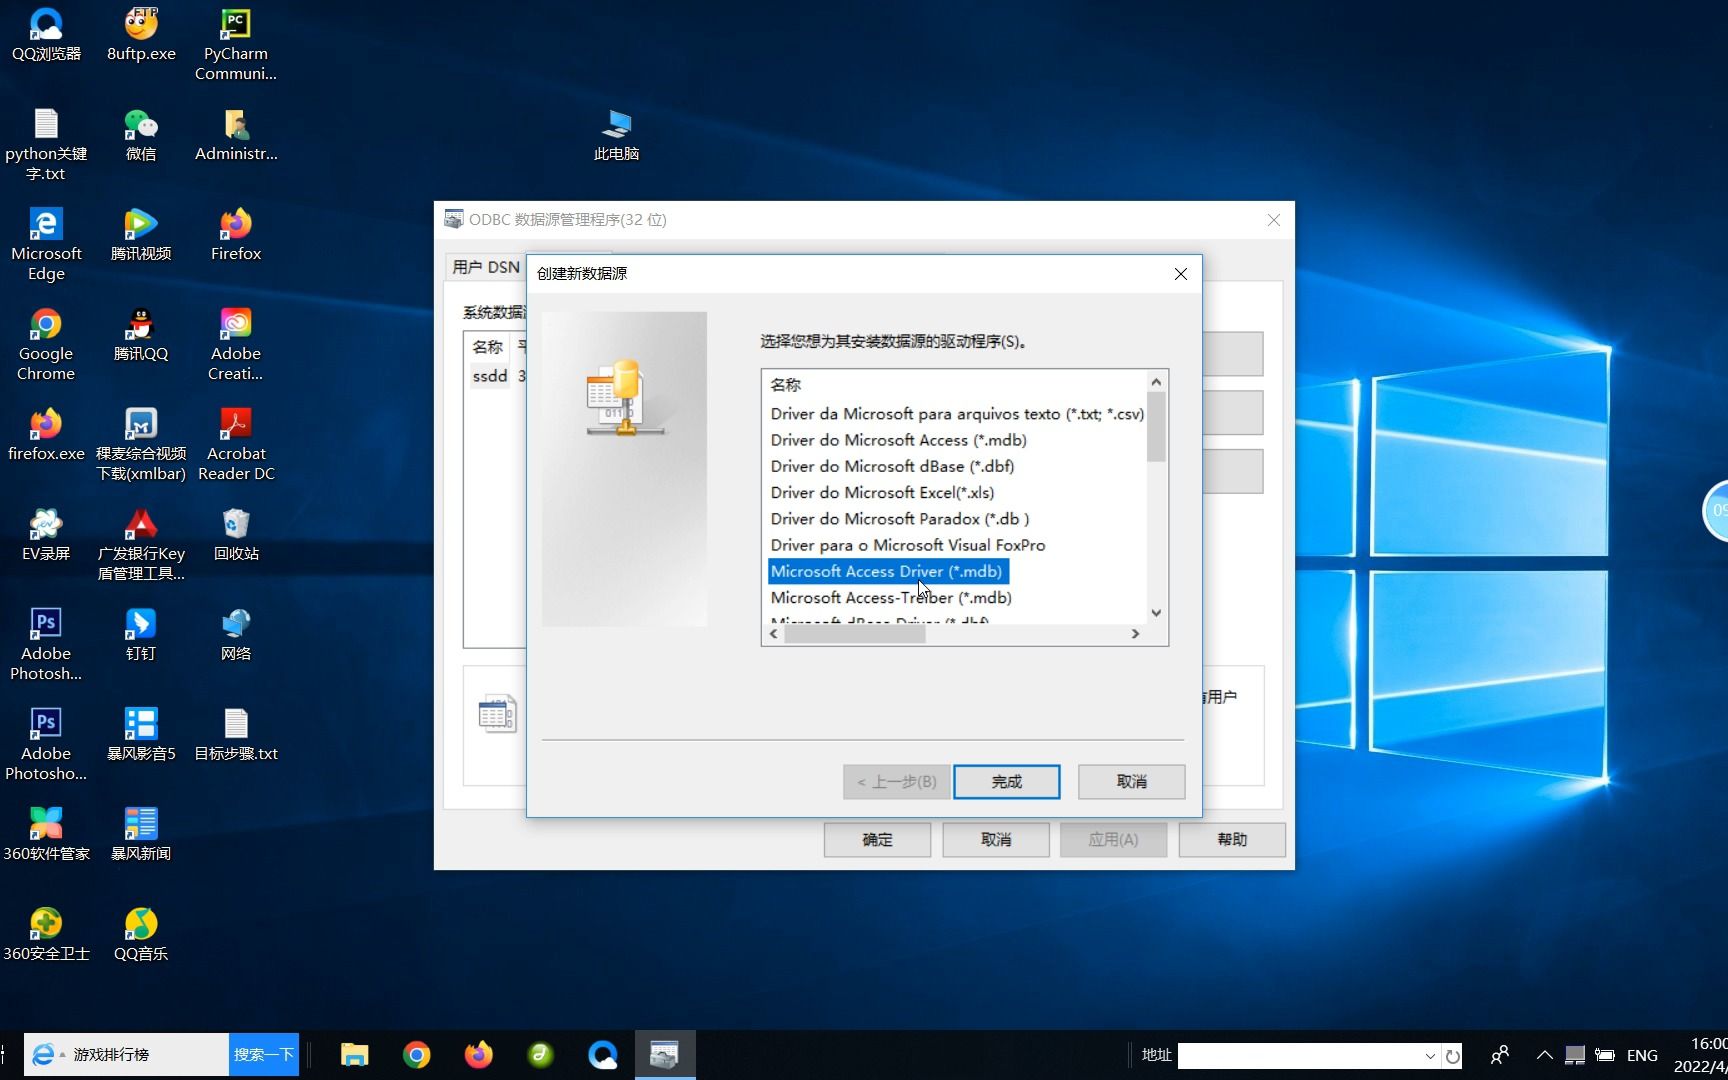Click 确定 button in ODBC administrator window
Image resolution: width=1728 pixels, height=1080 pixels.
(x=877, y=839)
